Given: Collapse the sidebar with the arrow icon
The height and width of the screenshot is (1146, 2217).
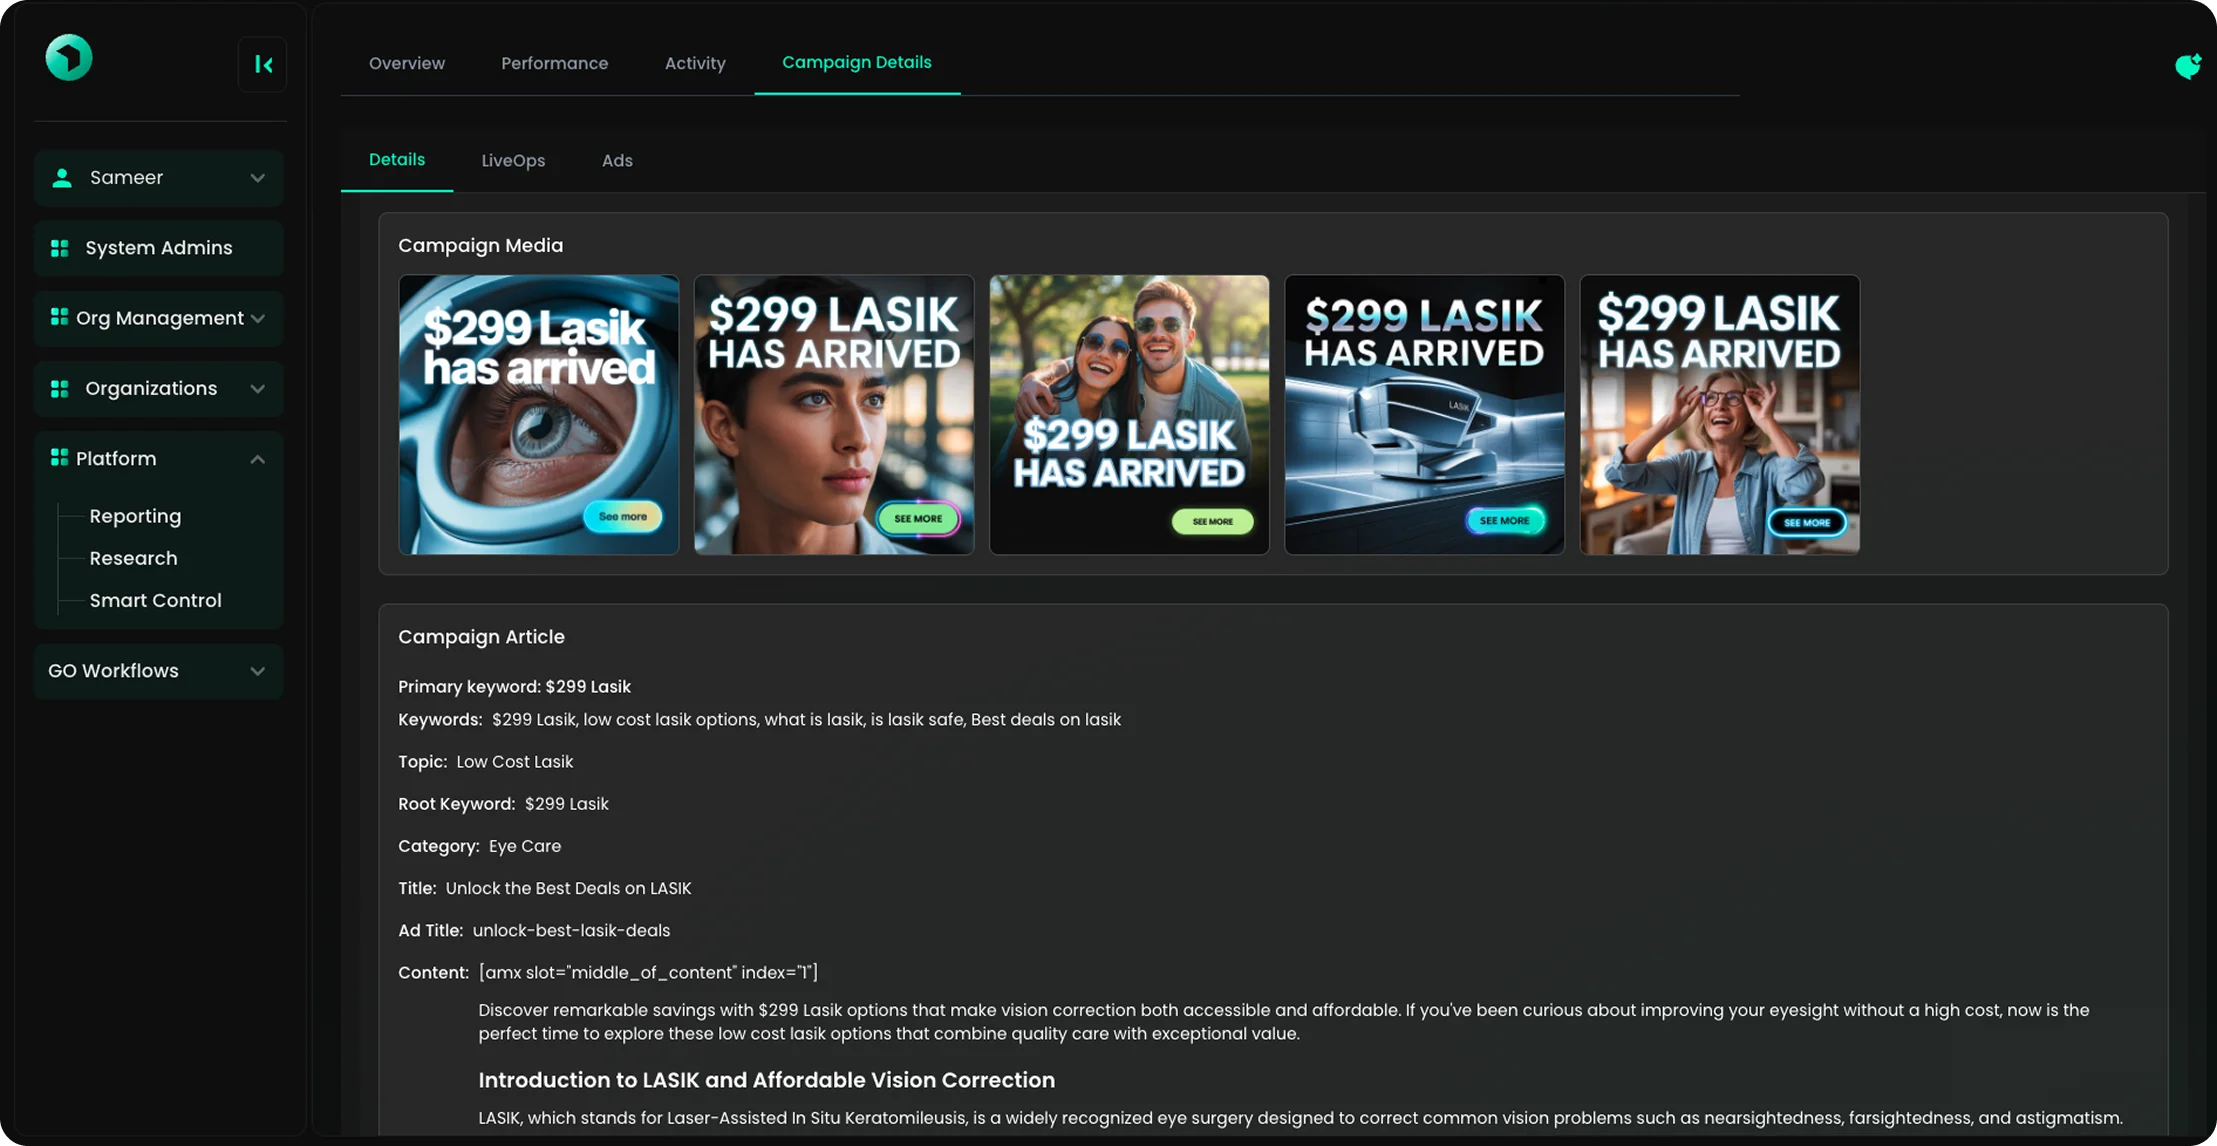Looking at the screenshot, I should click(x=263, y=65).
